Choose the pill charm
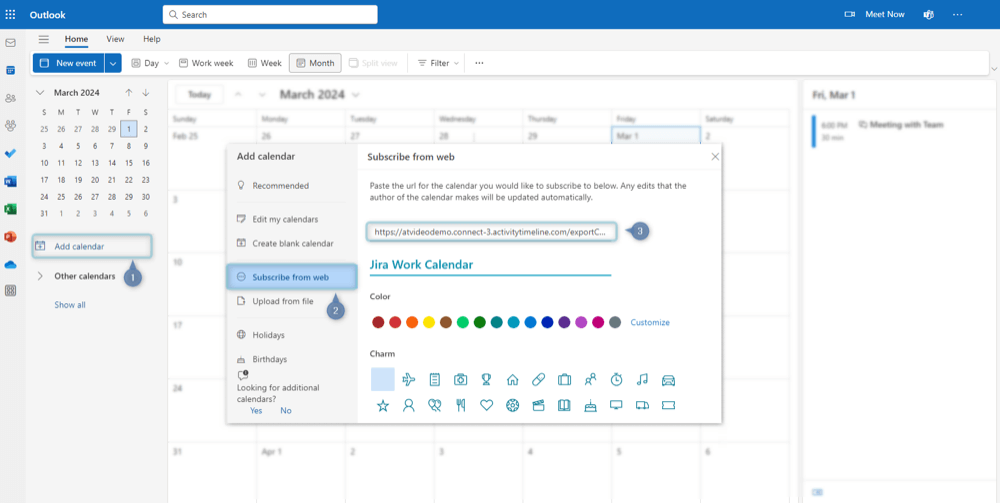Viewport: 1000px width, 503px height. pos(538,380)
